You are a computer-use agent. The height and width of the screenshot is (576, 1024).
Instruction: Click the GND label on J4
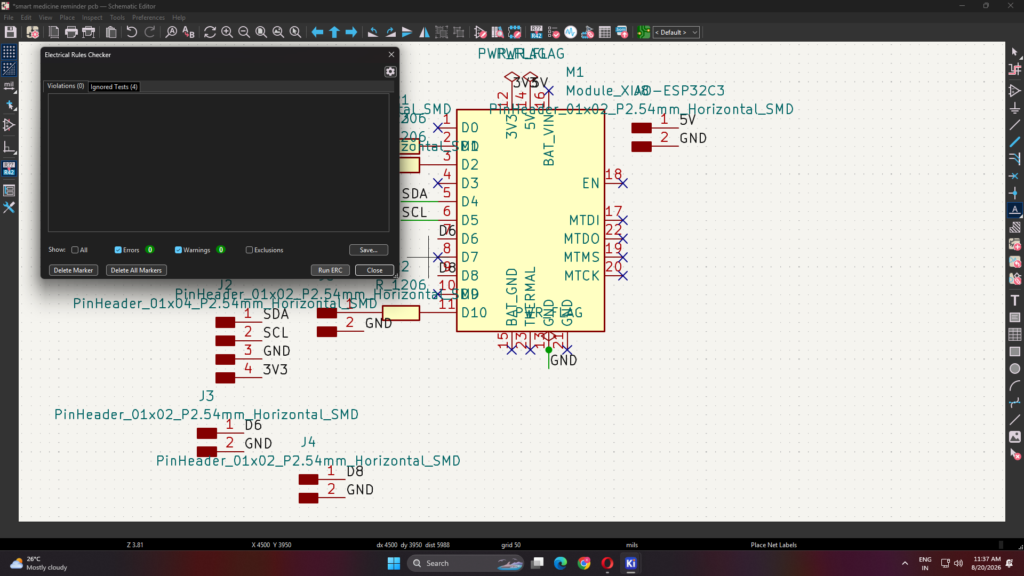[x=360, y=490]
